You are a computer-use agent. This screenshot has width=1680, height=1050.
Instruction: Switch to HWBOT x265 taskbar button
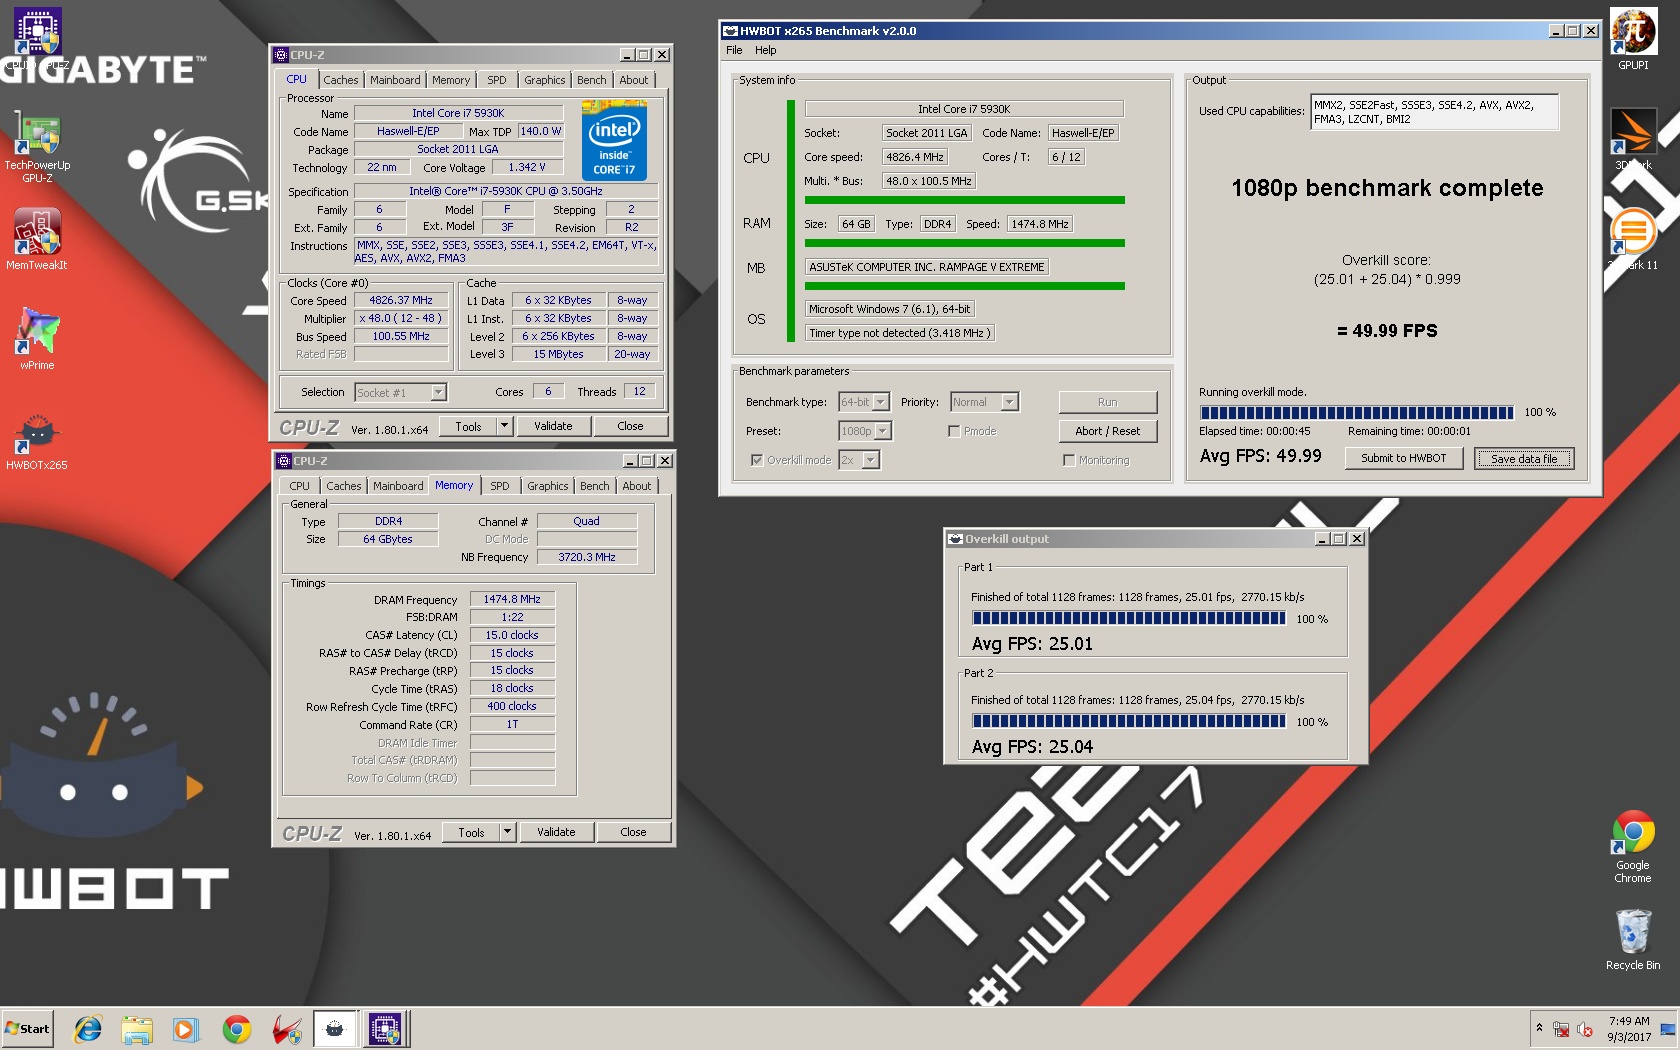click(x=335, y=1028)
